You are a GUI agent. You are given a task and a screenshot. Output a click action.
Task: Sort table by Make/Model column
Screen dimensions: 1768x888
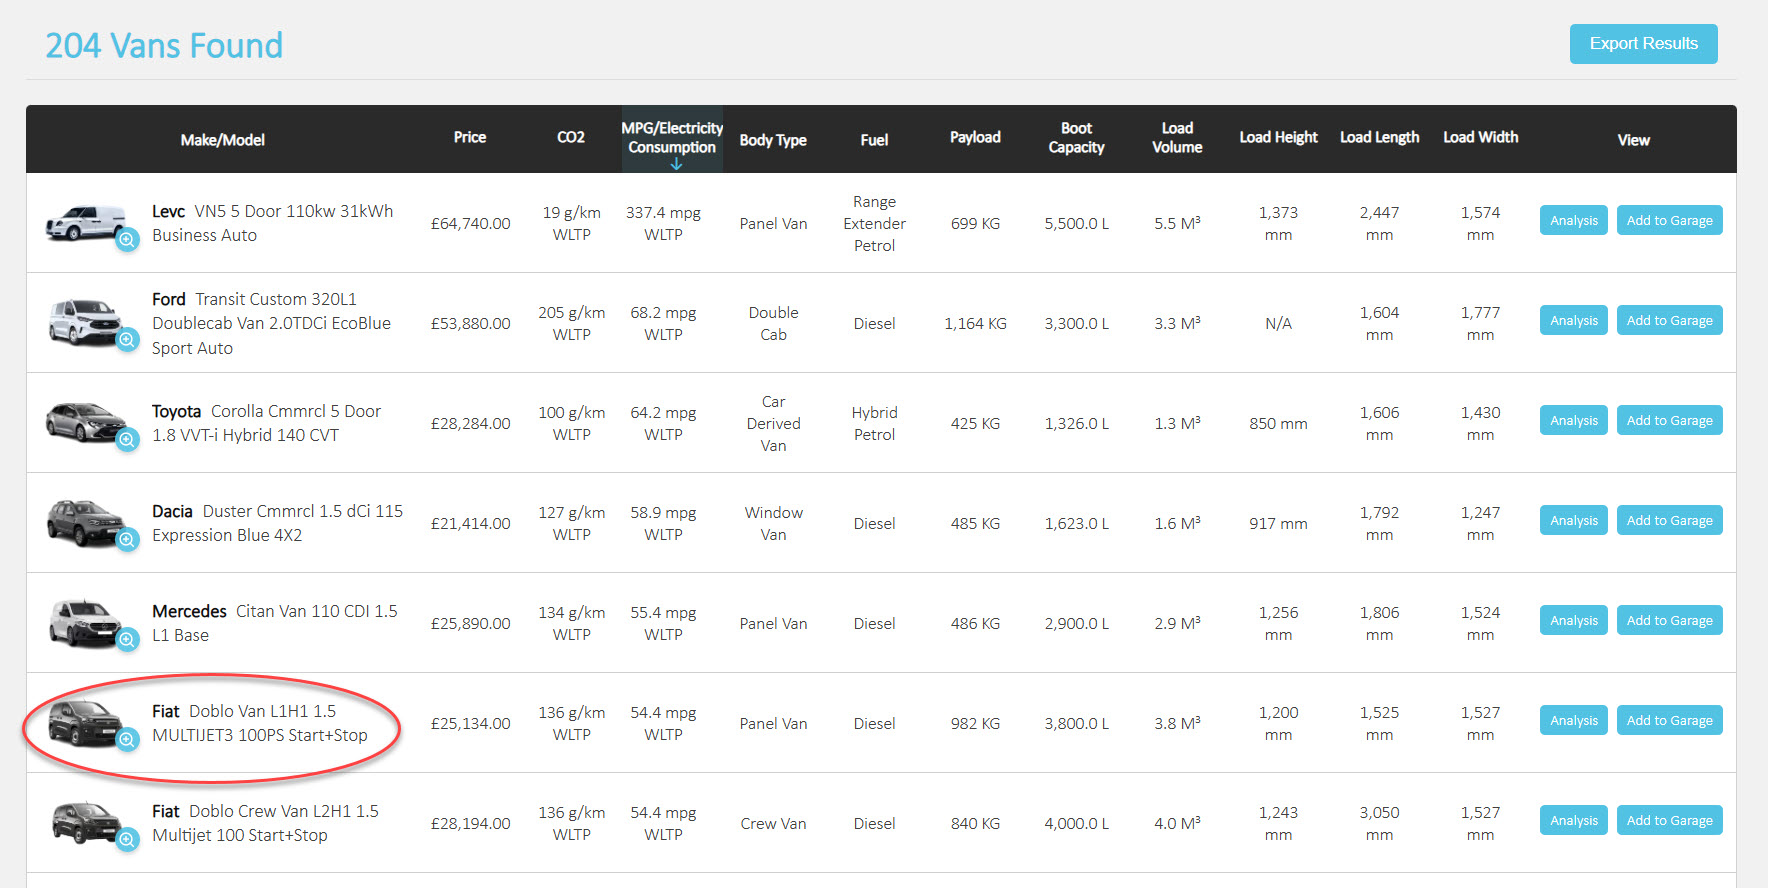coord(222,140)
